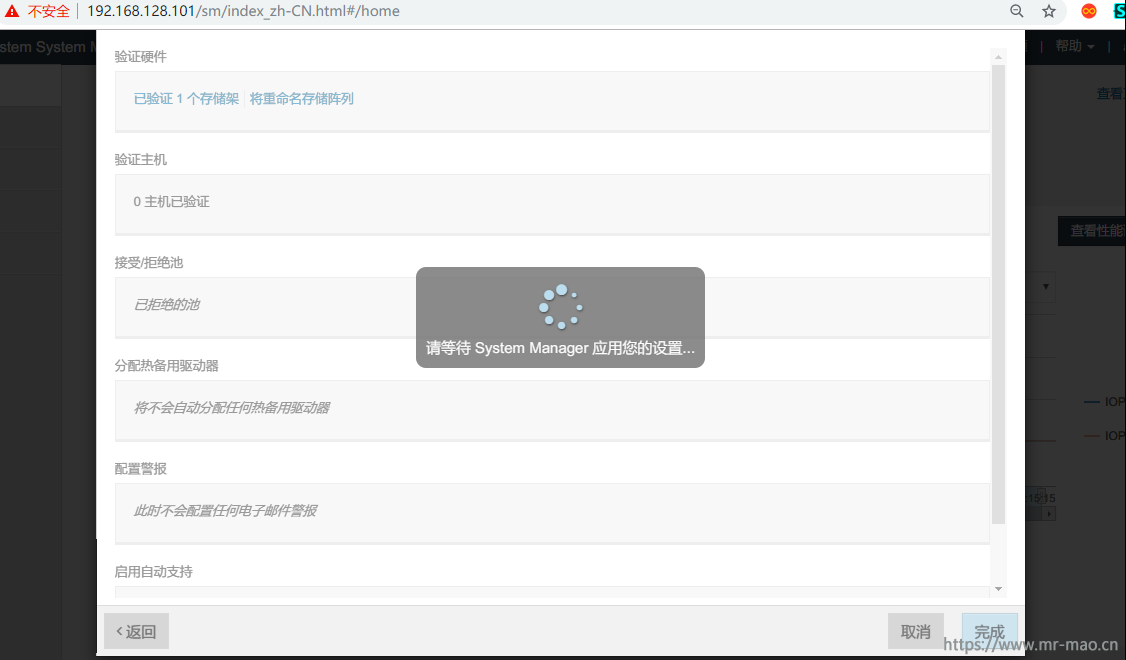Image resolution: width=1126 pixels, height=660 pixels.
Task: Click the '请等待 System Manager' waiting message
Action: [x=560, y=348]
